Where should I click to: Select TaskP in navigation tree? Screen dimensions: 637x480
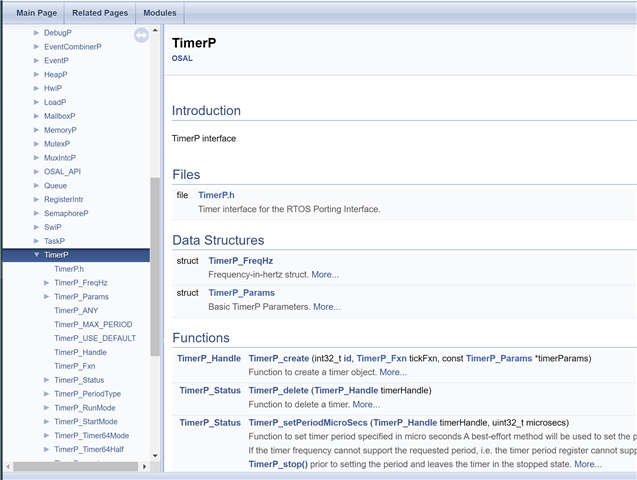coord(54,241)
